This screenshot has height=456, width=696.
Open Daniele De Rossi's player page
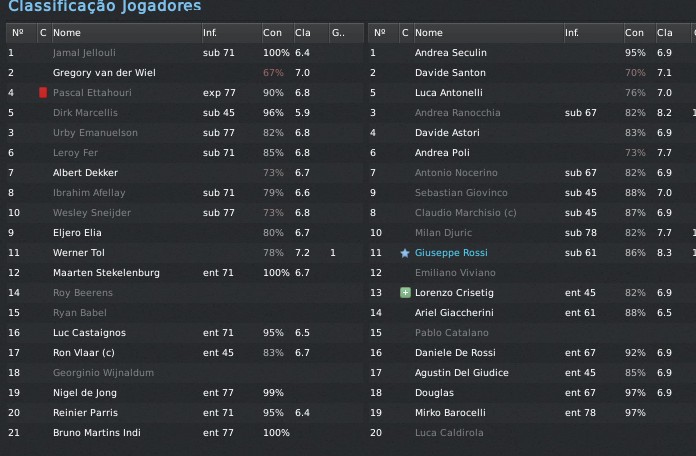pyautogui.click(x=457, y=353)
